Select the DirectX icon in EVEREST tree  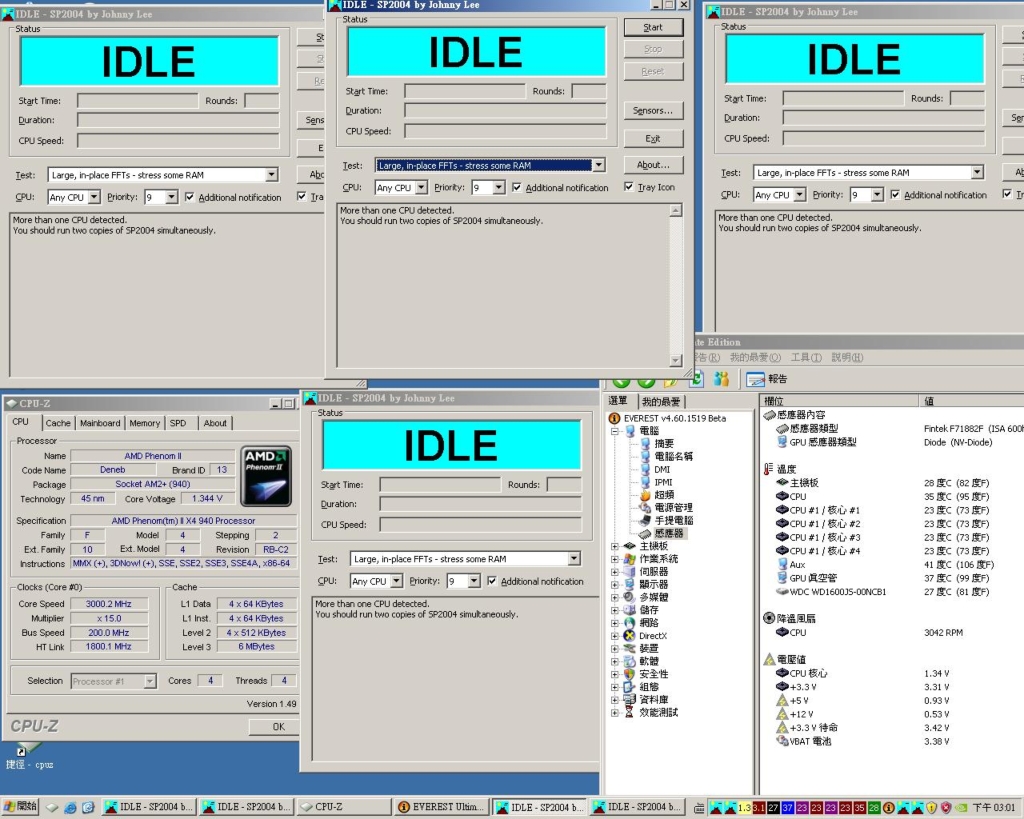point(630,635)
